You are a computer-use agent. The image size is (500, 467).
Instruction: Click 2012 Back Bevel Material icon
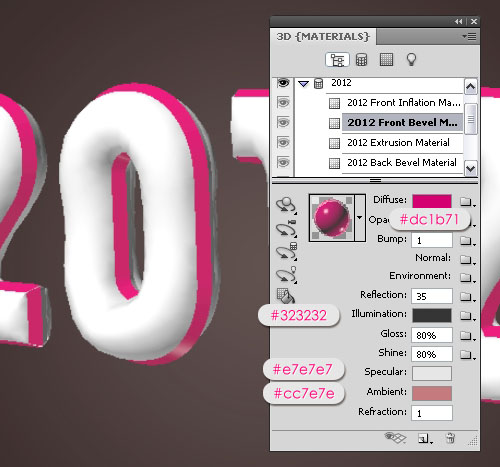[334, 163]
